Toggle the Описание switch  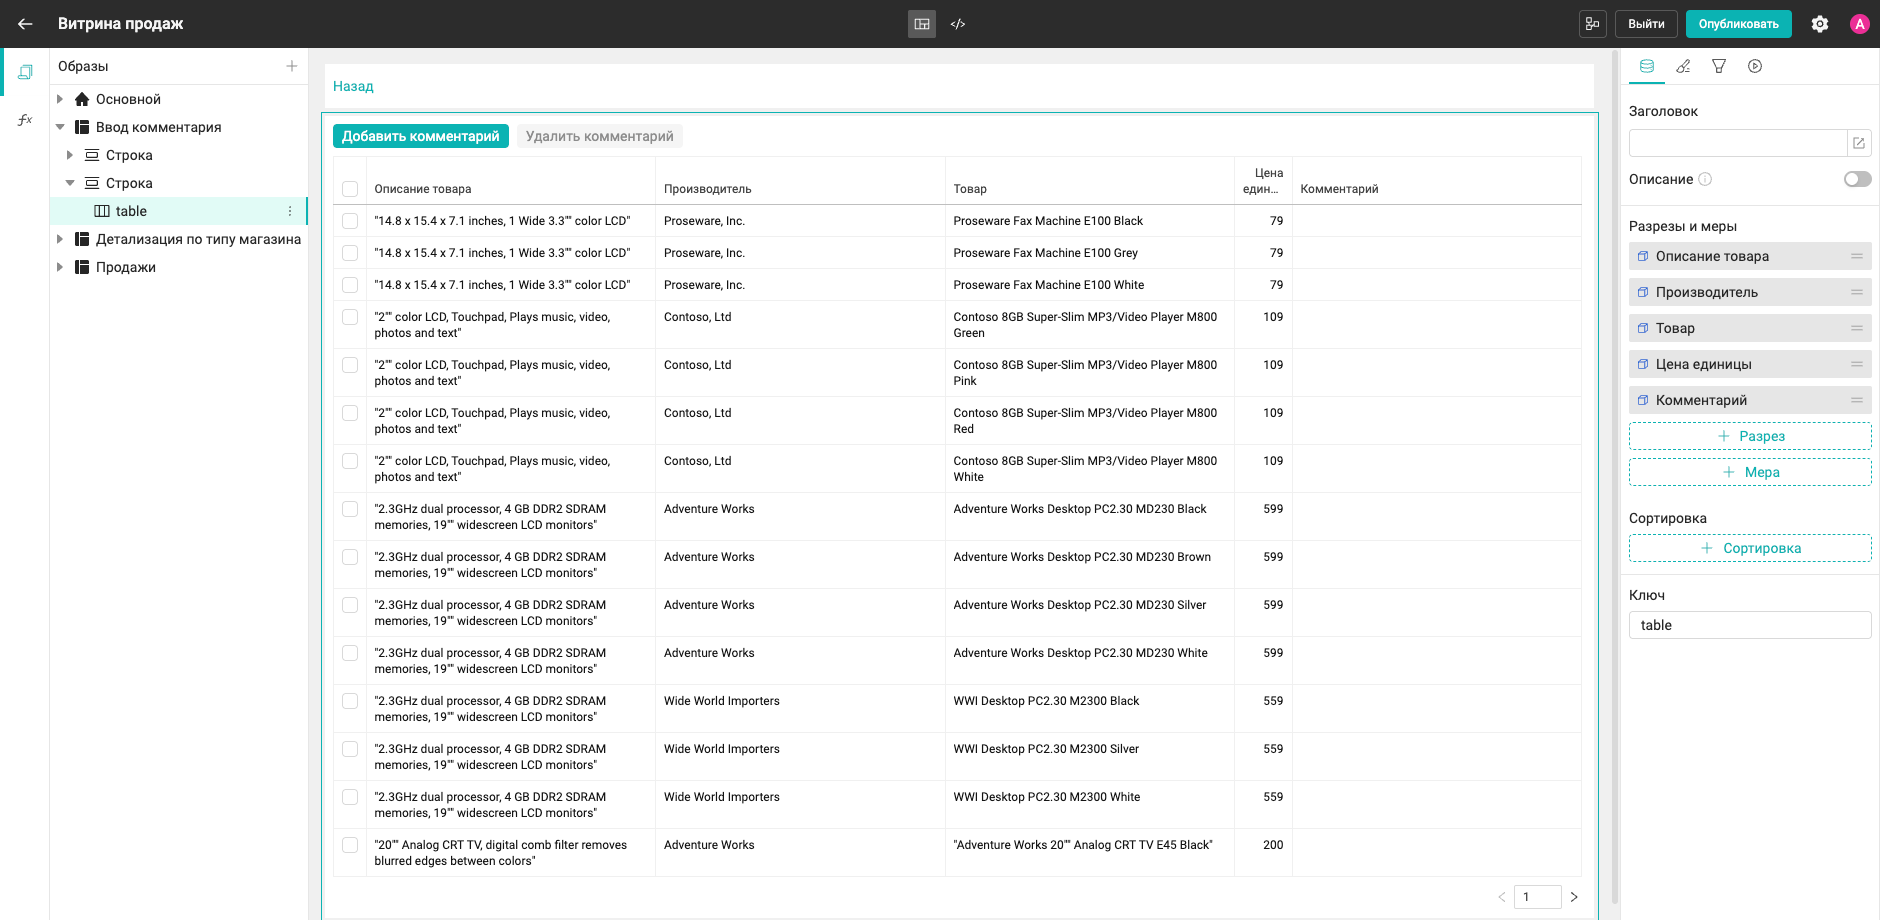1858,179
